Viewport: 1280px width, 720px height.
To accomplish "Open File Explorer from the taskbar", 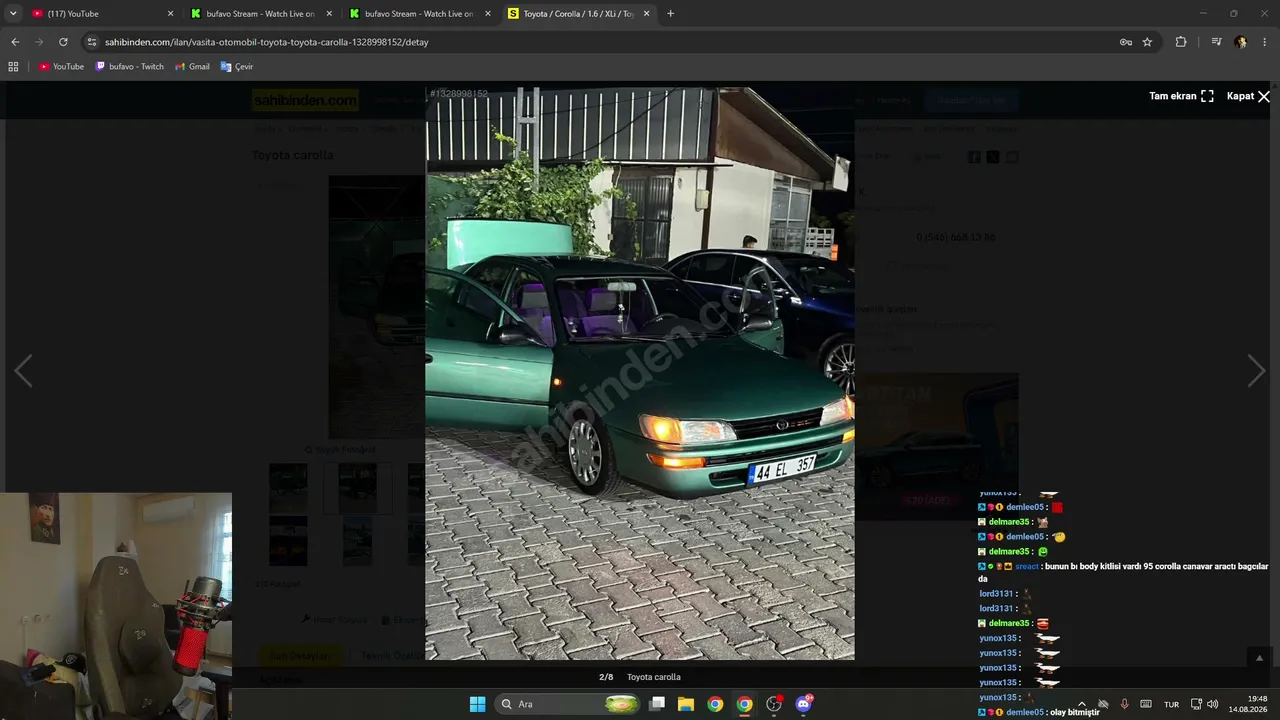I will 686,704.
